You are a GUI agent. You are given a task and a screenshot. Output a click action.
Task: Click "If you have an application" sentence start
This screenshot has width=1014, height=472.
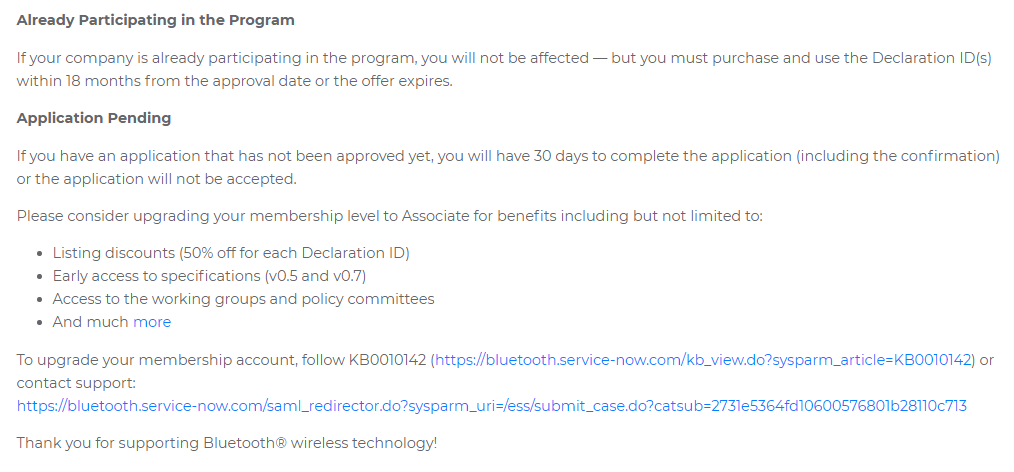coord(110,156)
